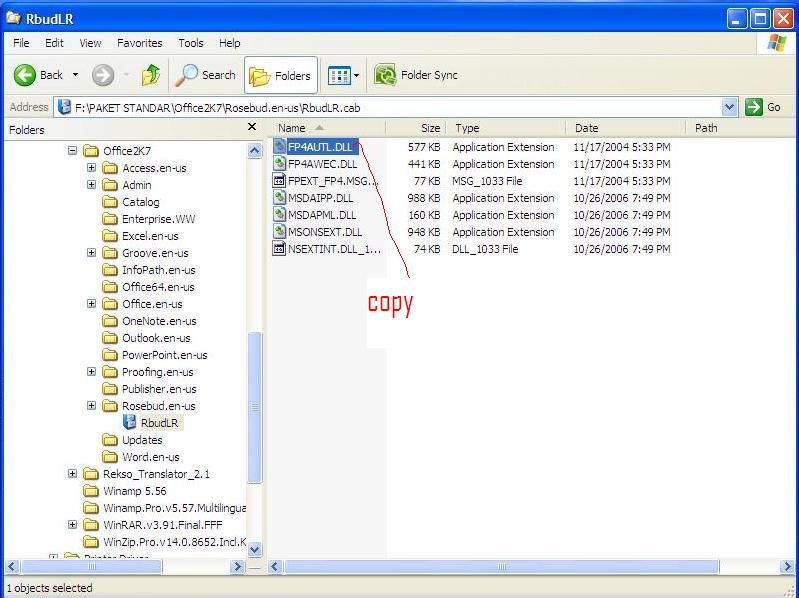
Task: Click the FP4AUTL.DLL file icon
Action: coord(279,147)
